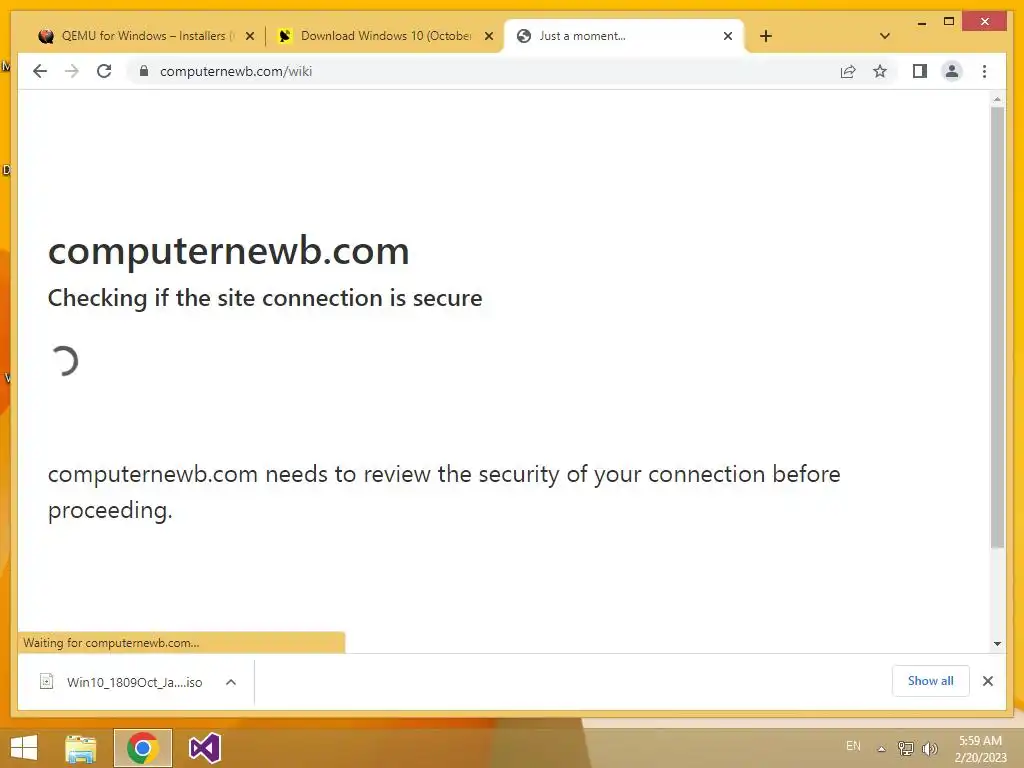Show hidden system tray icons

point(882,748)
